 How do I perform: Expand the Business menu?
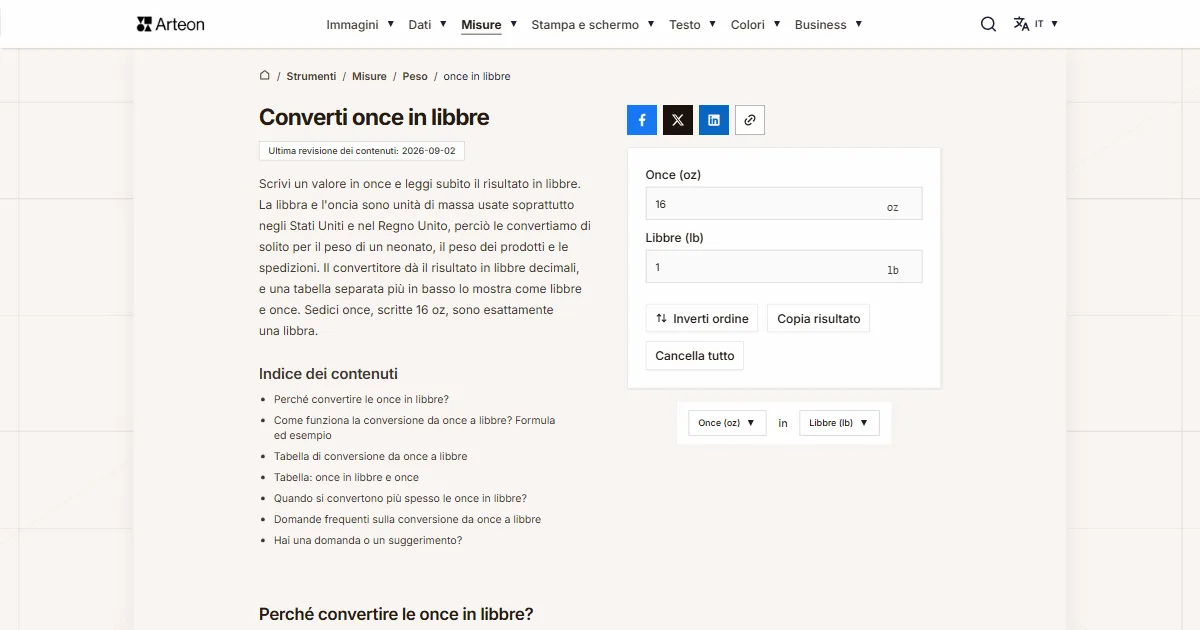829,24
